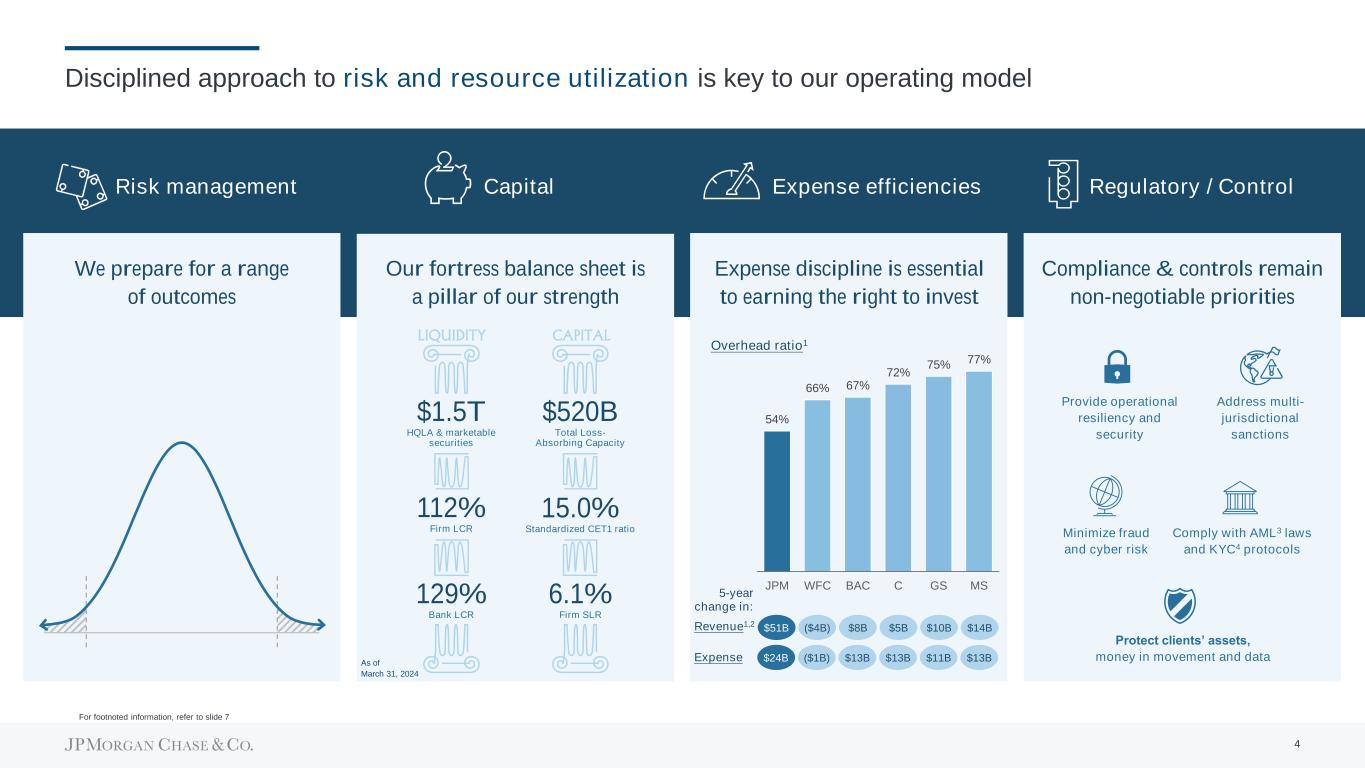Click the shield protect clients' assets icon
Image resolution: width=1365 pixels, height=768 pixels.
point(1181,605)
